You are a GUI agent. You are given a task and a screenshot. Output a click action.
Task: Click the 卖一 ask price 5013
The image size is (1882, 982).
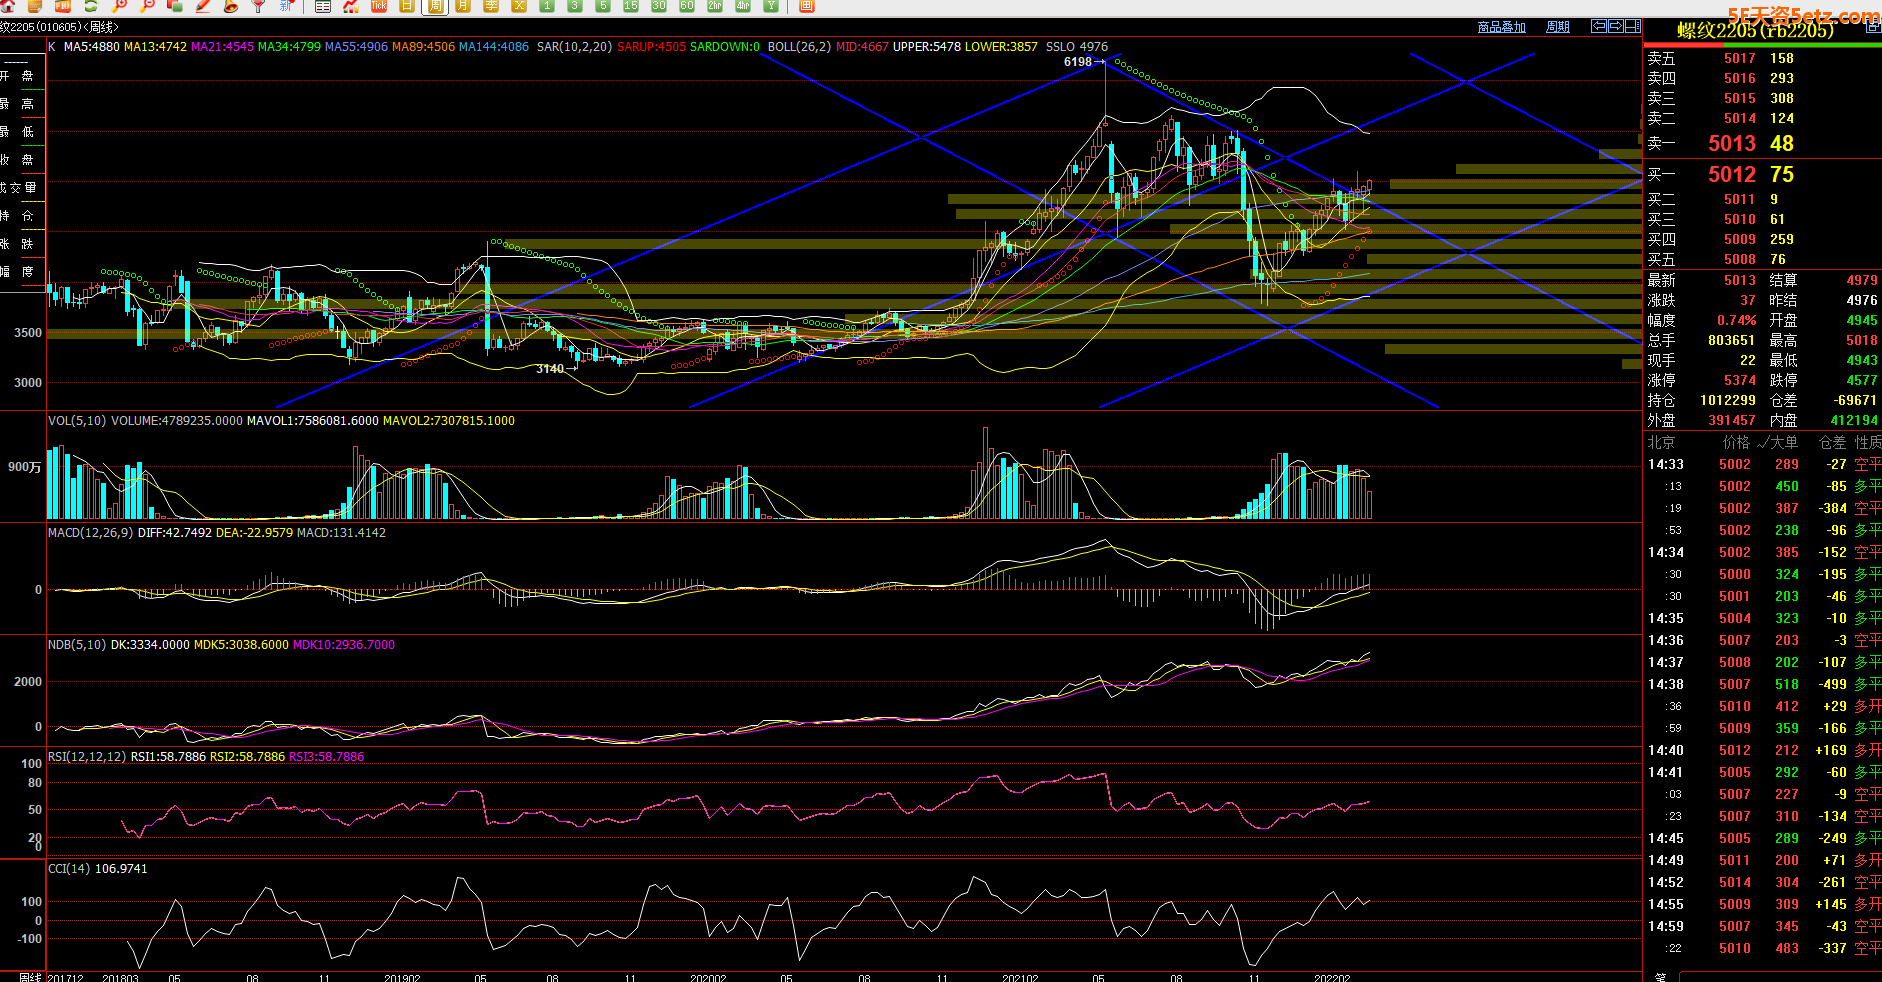tap(1732, 143)
